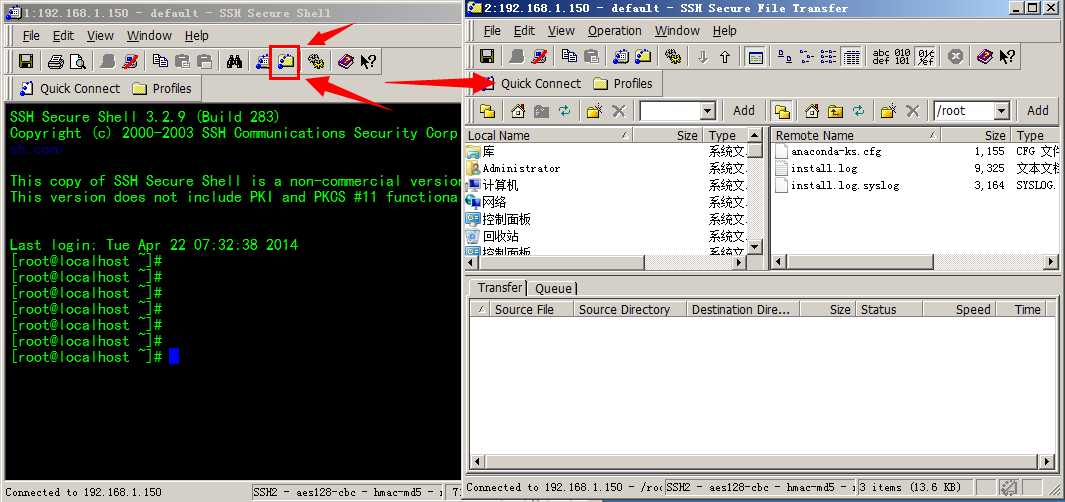The width and height of the screenshot is (1065, 502).
Task: Open New File Transfer Window in Secure Shell
Action: (285, 62)
